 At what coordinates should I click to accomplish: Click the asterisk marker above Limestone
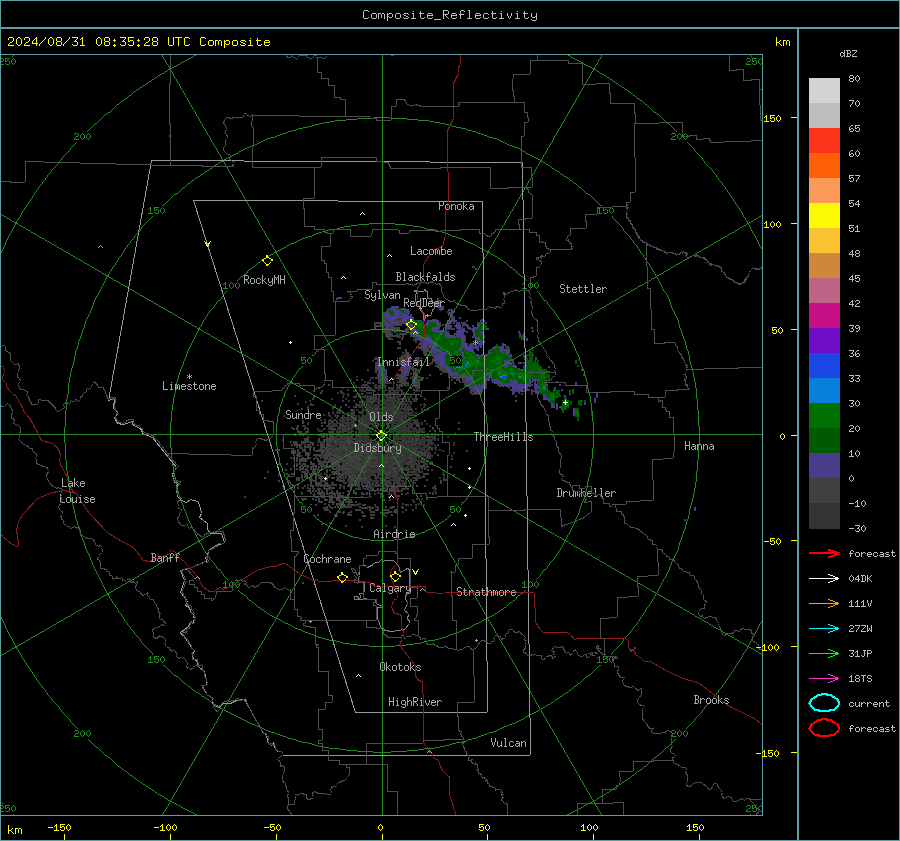click(189, 377)
